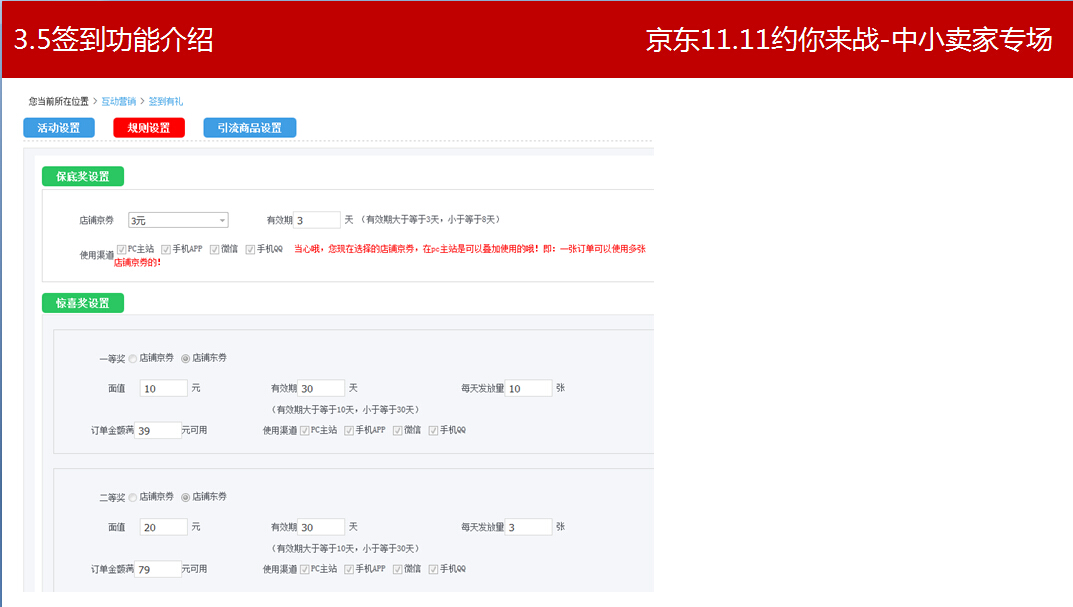The height and width of the screenshot is (607, 1073).
Task: Toggle 一等奖 PC主站 channel checkbox
Action: [x=305, y=430]
